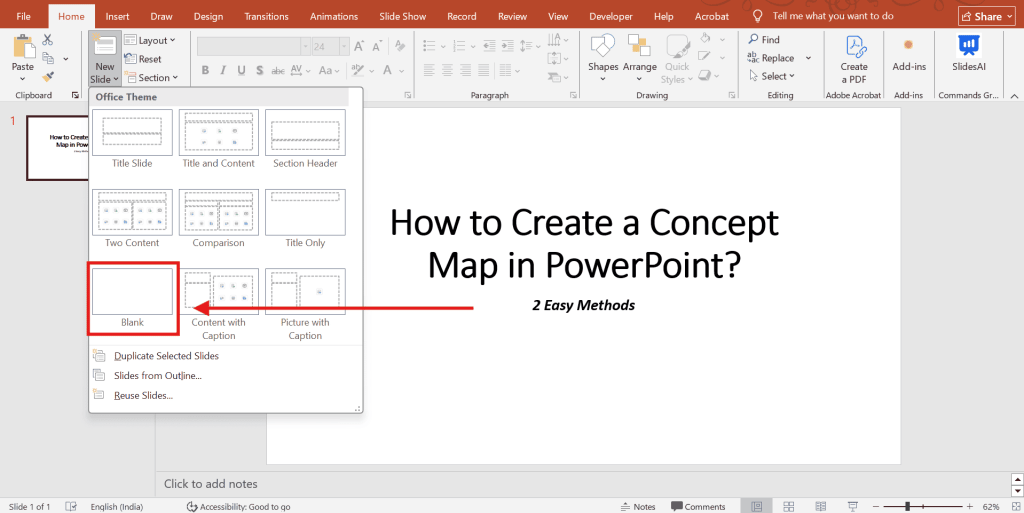Image resolution: width=1024 pixels, height=513 pixels.
Task: Toggle Strikethrough formatting
Action: (278, 70)
